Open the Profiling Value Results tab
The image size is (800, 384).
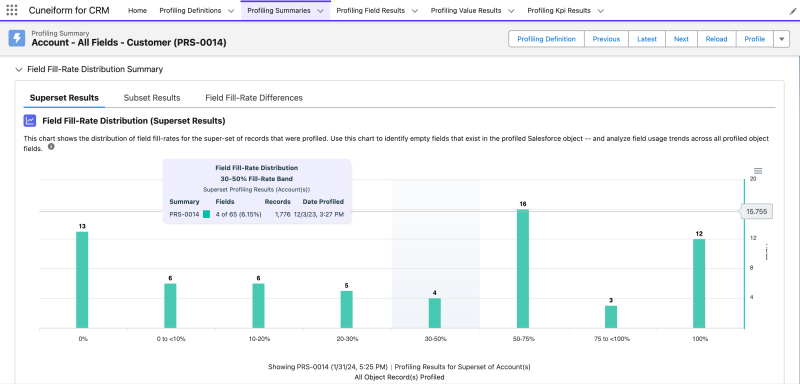pos(466,10)
